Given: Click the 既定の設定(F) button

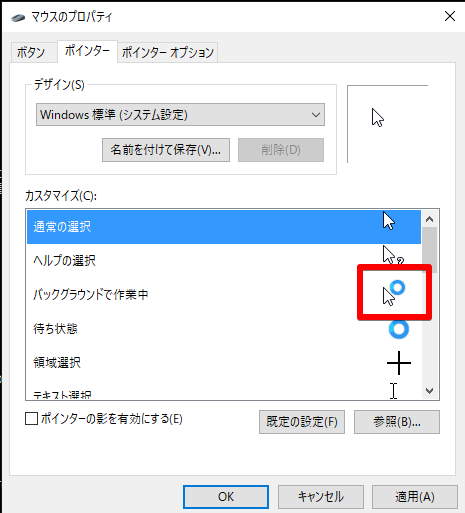Looking at the screenshot, I should (x=302, y=422).
